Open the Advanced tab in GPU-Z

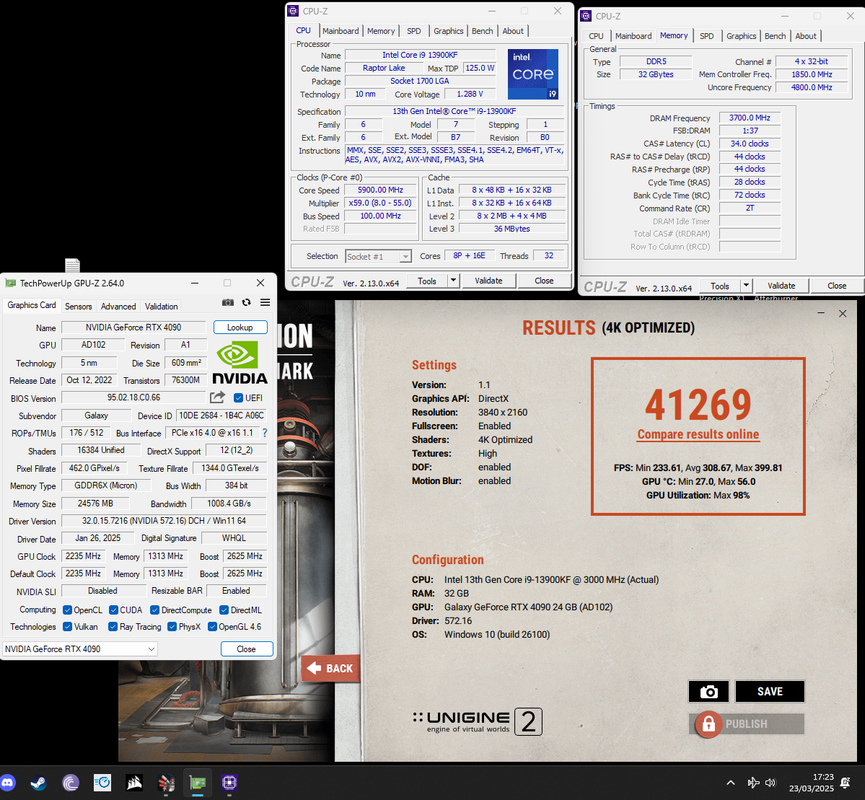point(118,306)
